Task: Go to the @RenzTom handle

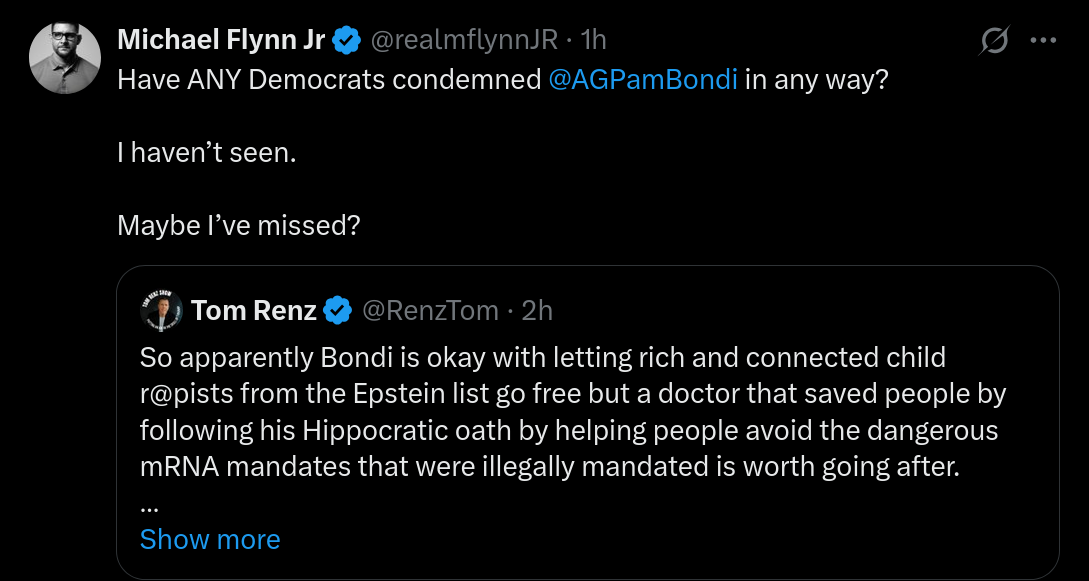Action: (x=430, y=310)
